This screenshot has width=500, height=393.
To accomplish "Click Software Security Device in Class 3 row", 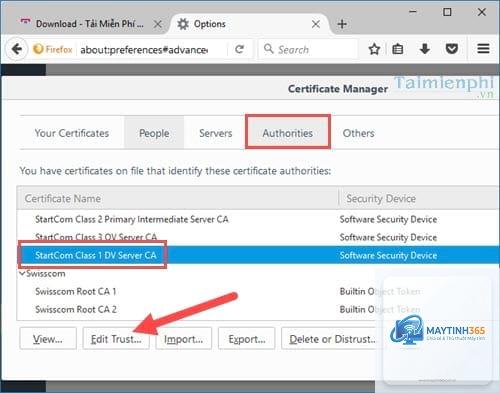I will [388, 237].
